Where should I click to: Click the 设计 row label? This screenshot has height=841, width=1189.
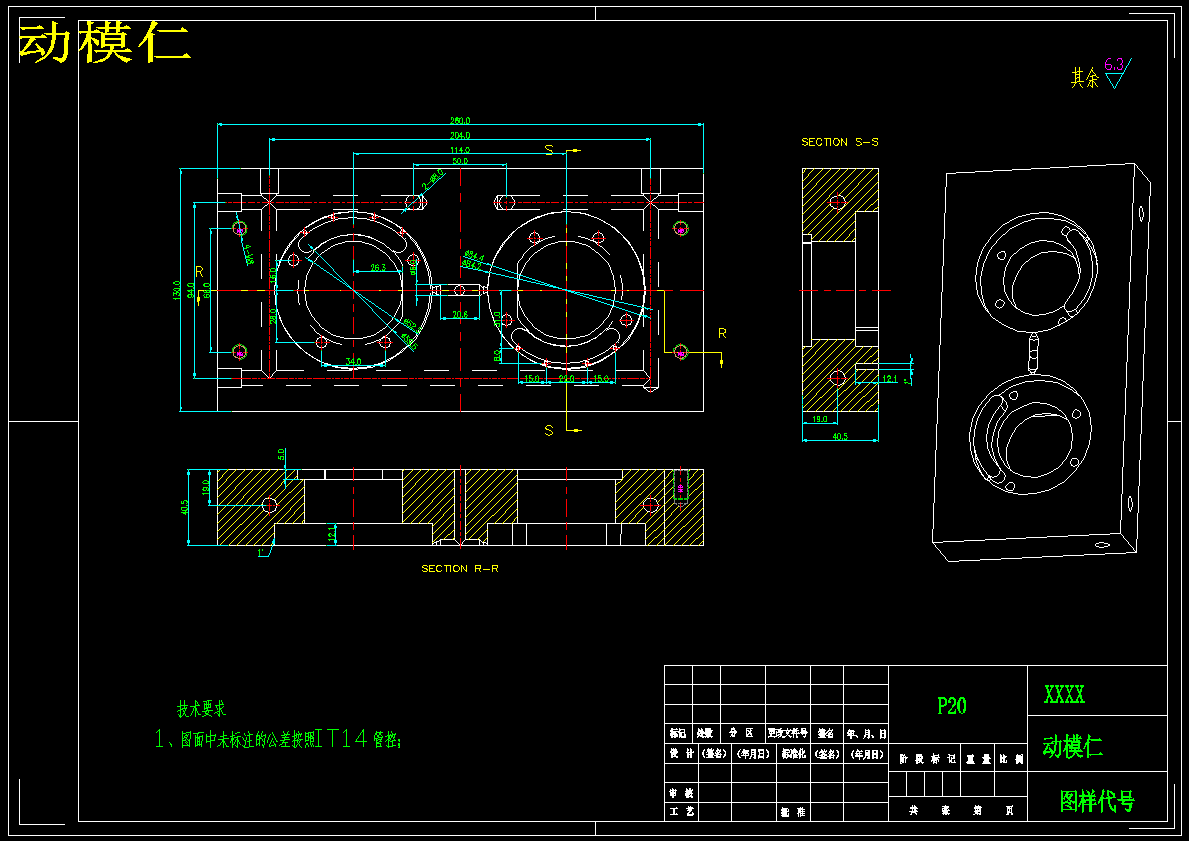point(682,754)
